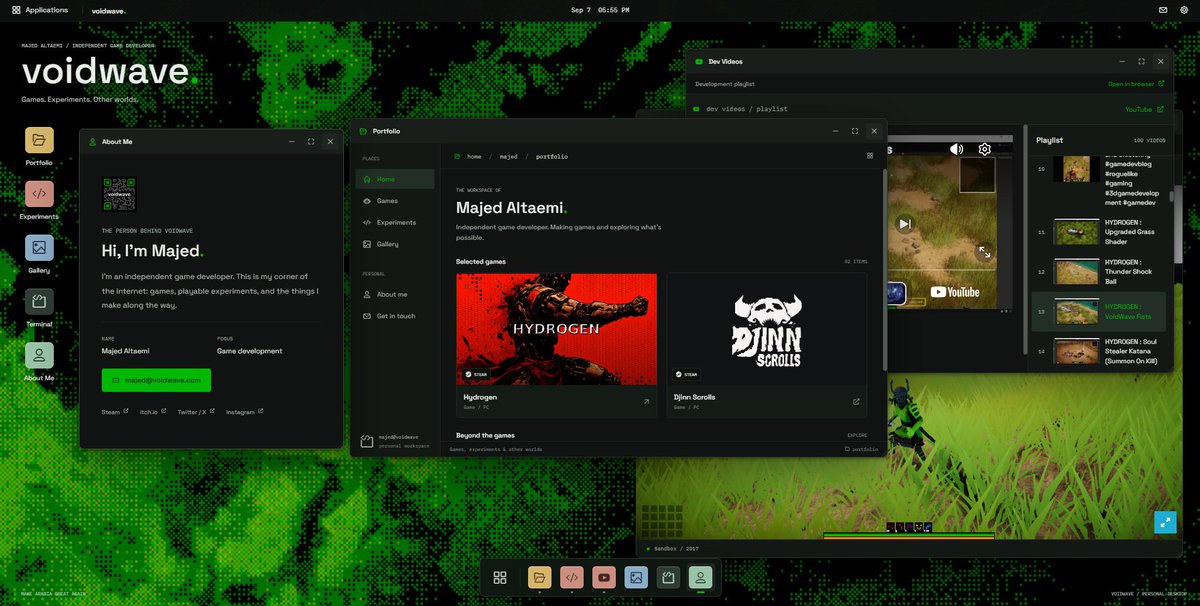
Task: Click the grid view icon in Portfolio window
Action: coord(870,156)
